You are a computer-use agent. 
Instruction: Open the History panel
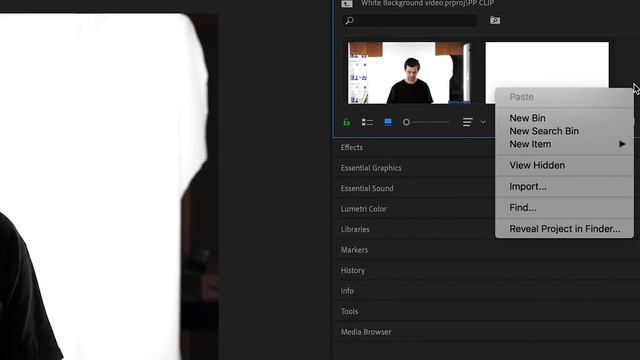coord(353,270)
